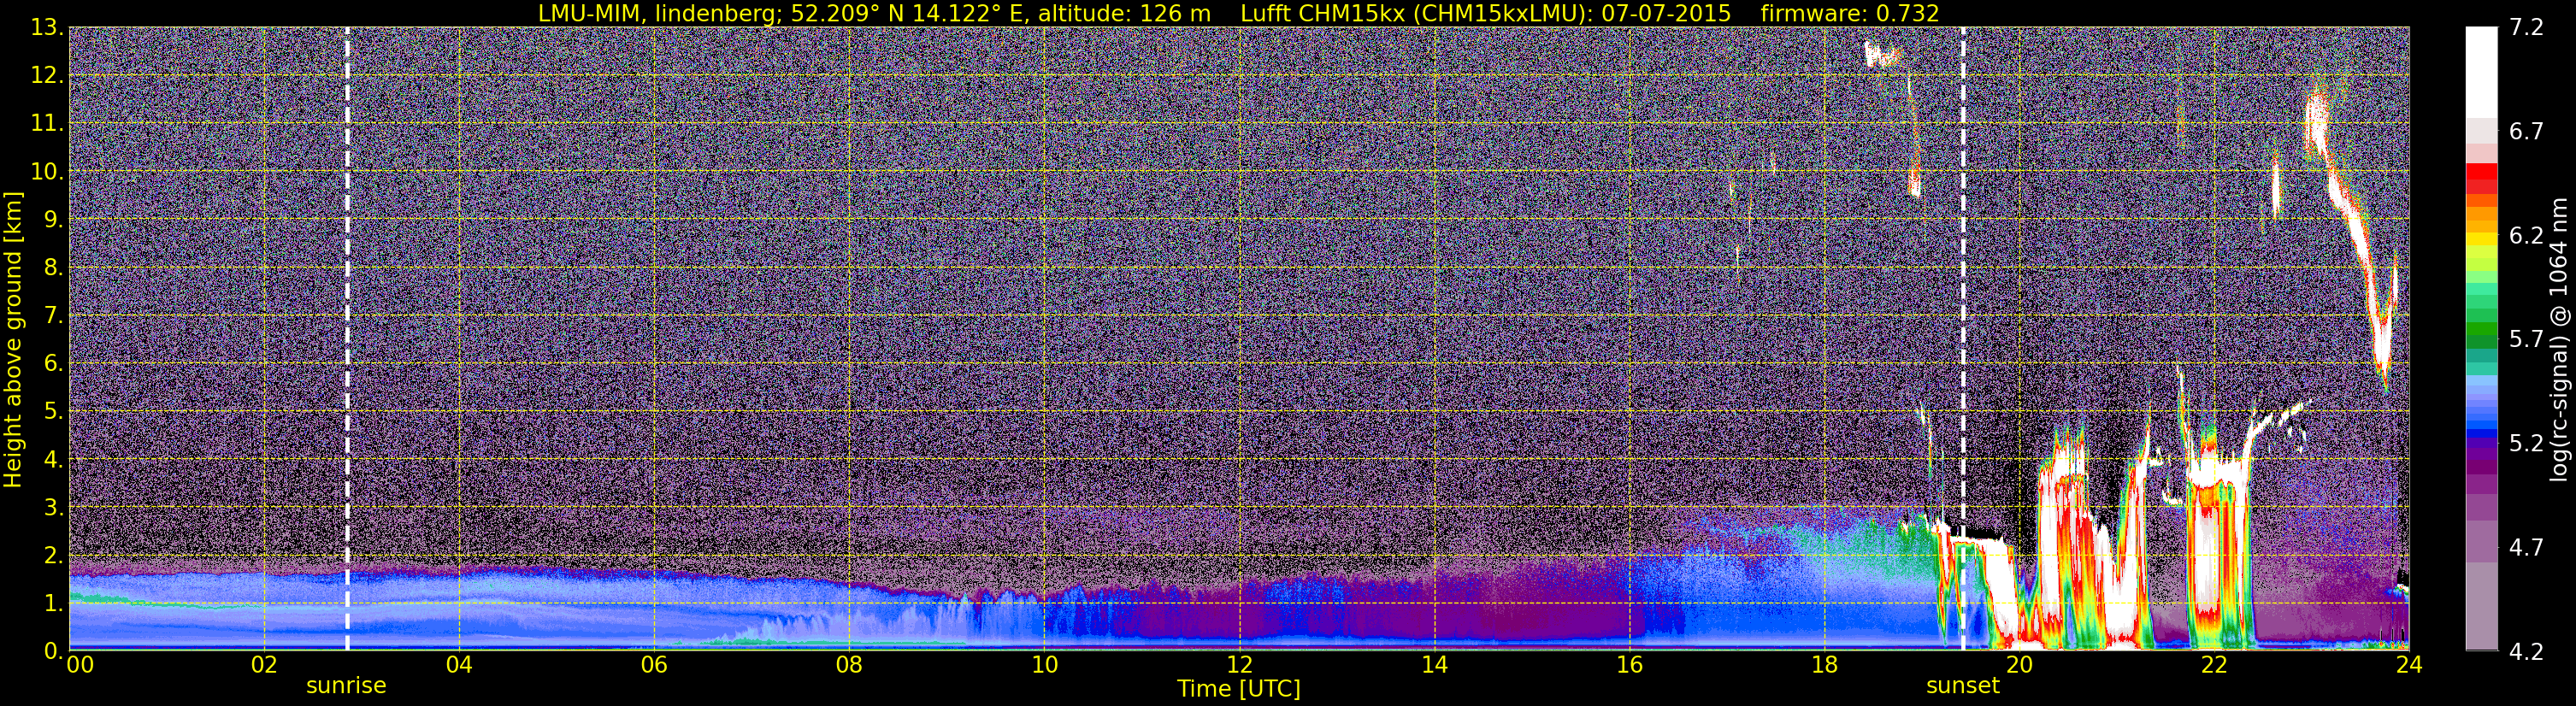Click the "6." tick on the height axis

(52, 364)
